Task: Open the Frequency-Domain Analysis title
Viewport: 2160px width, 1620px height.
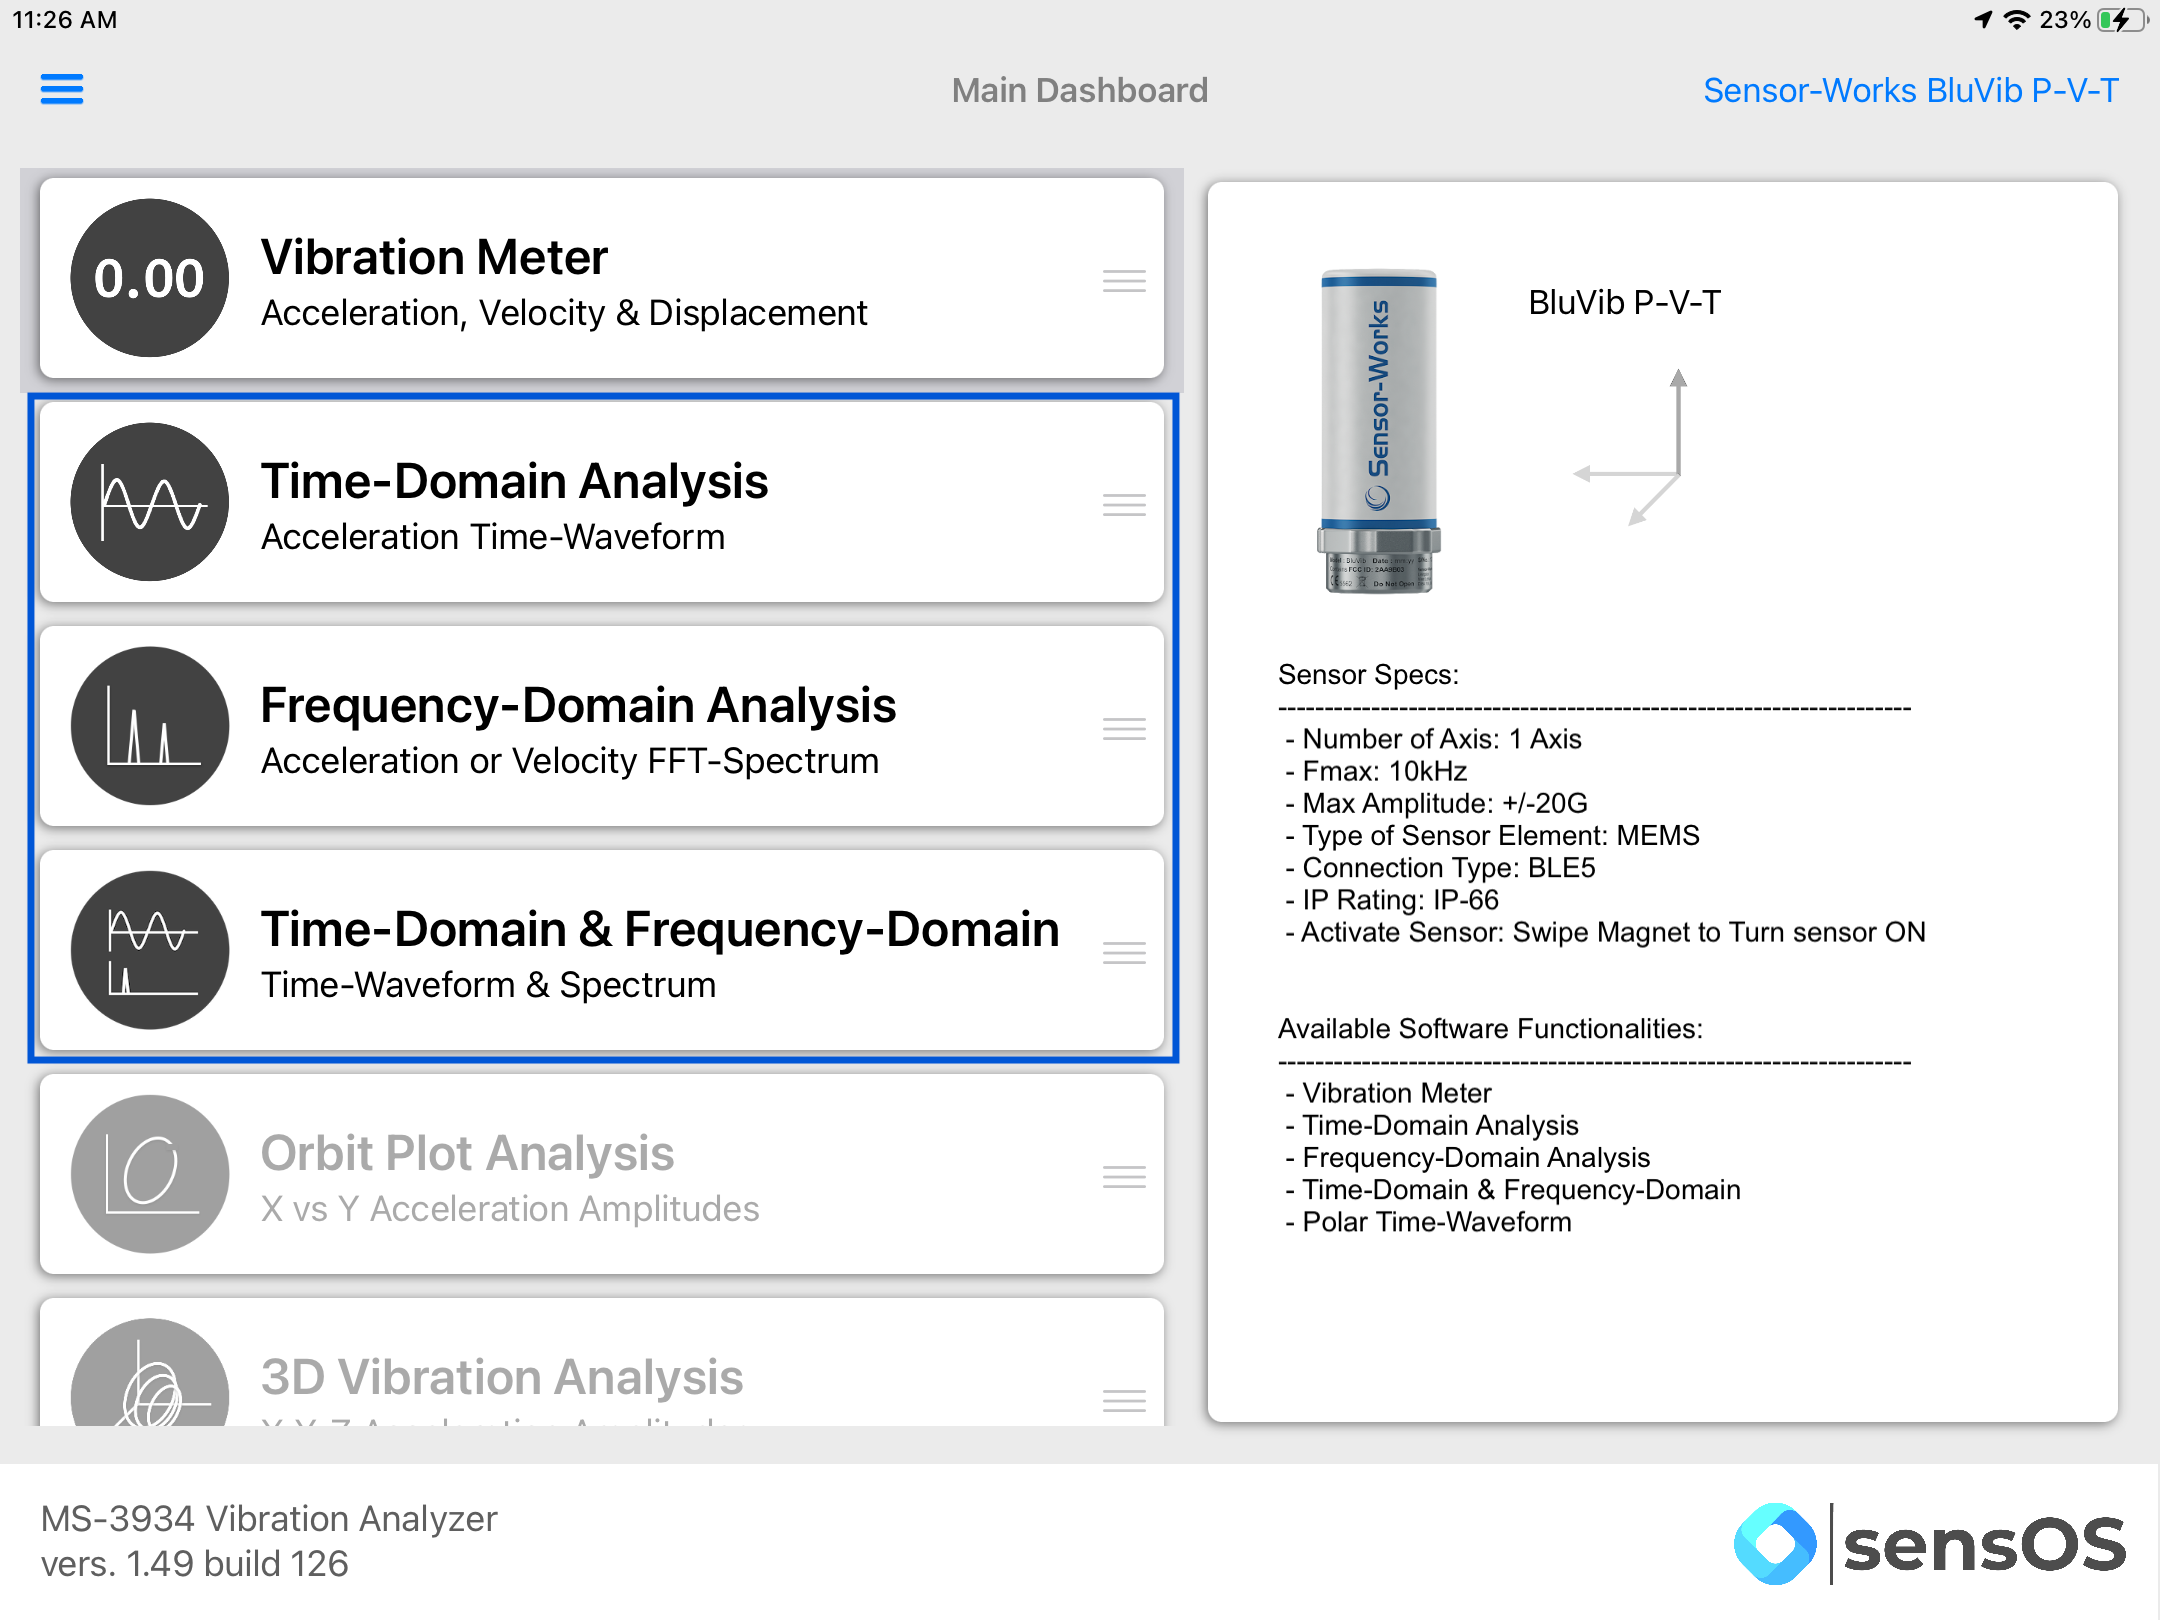Action: pos(578,705)
